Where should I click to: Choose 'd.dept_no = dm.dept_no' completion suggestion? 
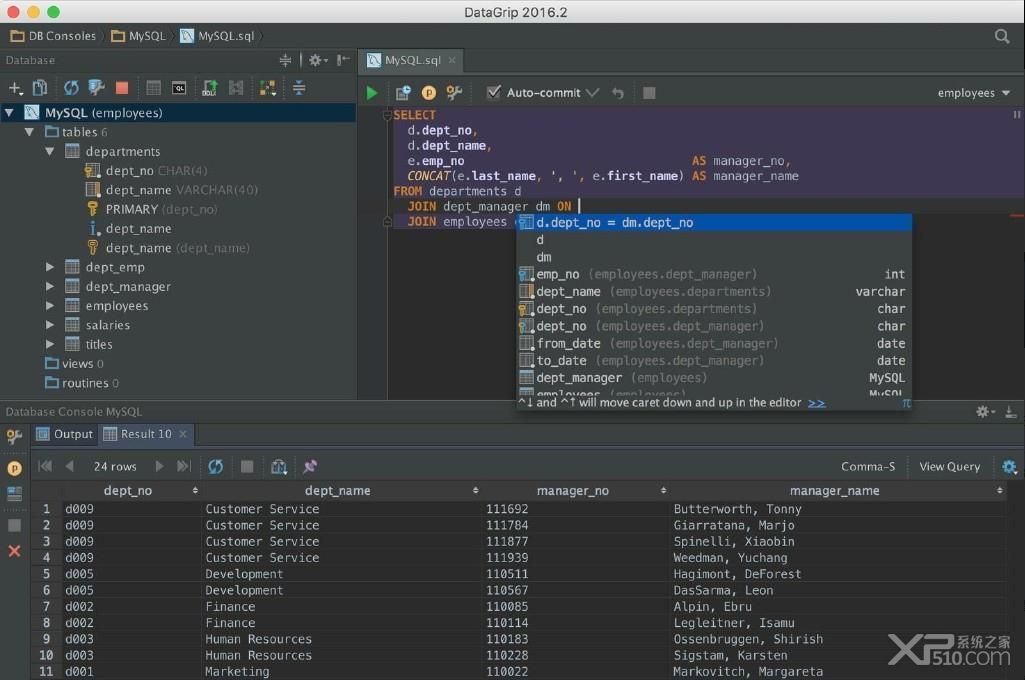pyautogui.click(x=714, y=222)
